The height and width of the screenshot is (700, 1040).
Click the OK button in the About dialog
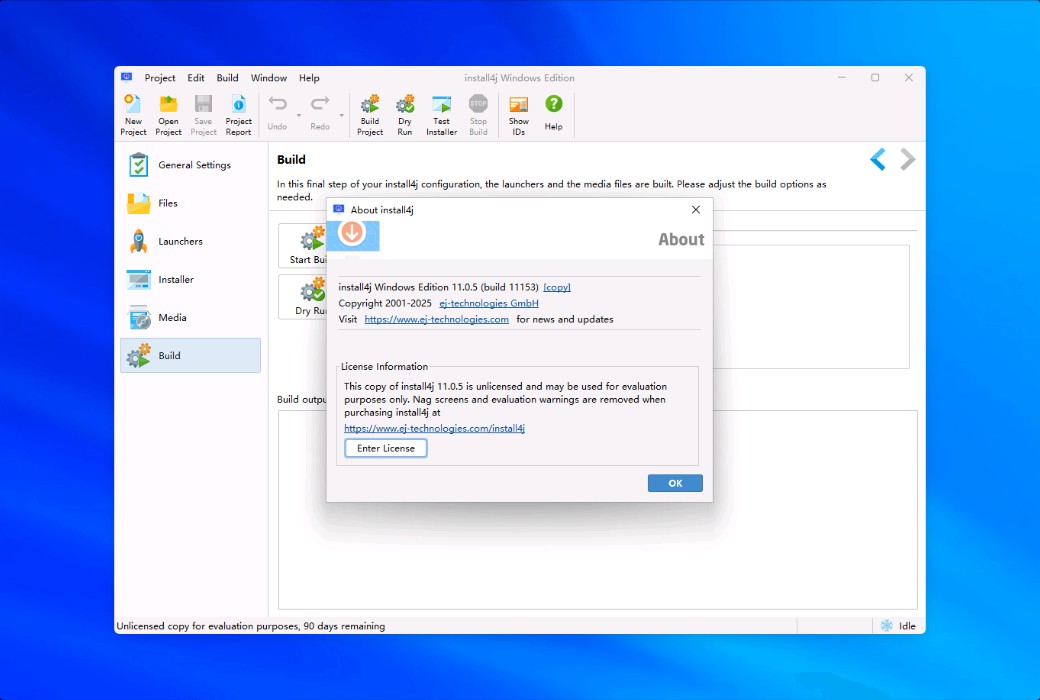(675, 483)
